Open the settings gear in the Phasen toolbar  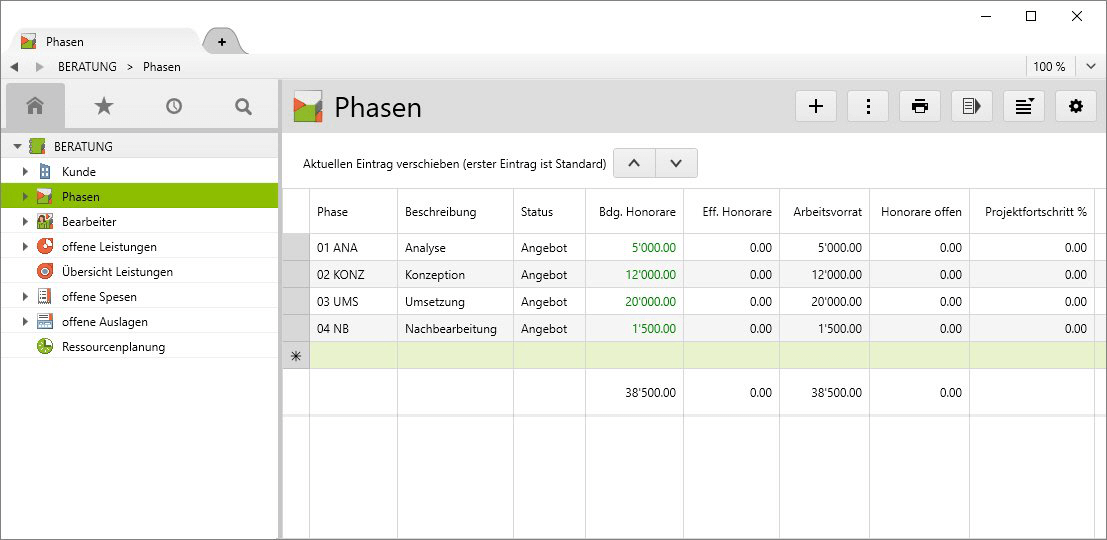coord(1076,106)
